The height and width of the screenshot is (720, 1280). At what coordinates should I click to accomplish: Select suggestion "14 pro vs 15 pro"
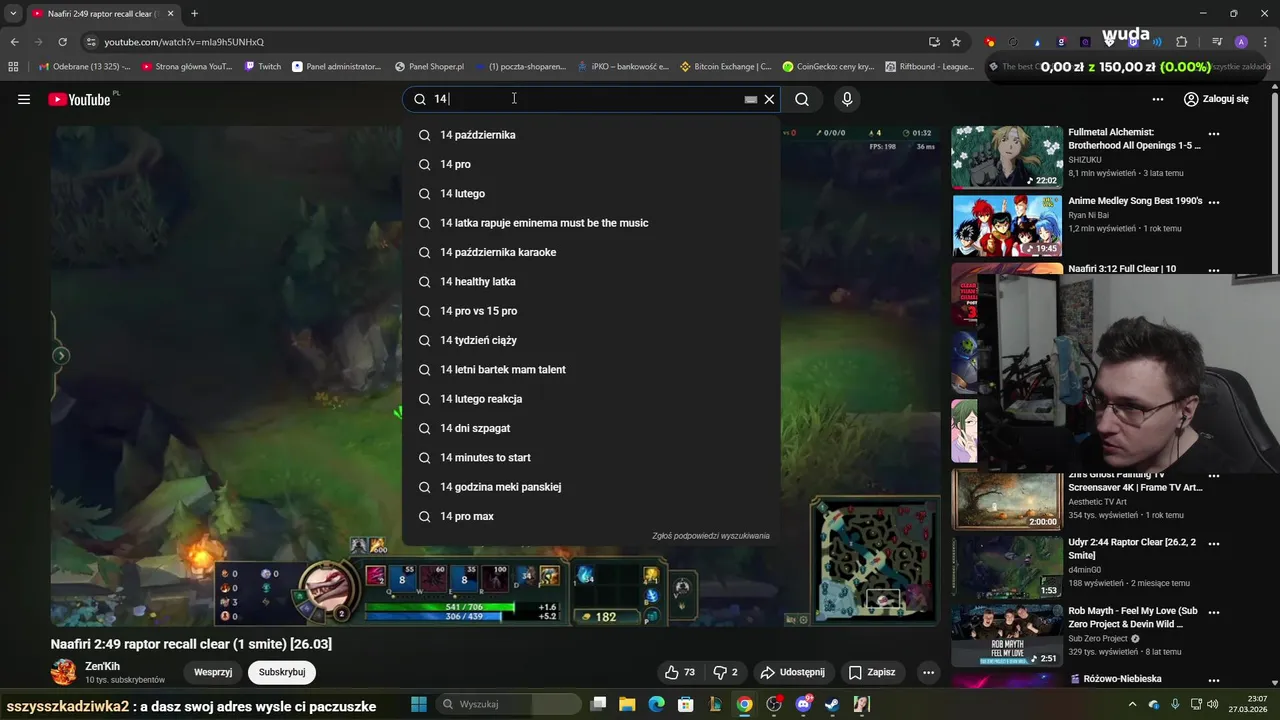pyautogui.click(x=591, y=311)
